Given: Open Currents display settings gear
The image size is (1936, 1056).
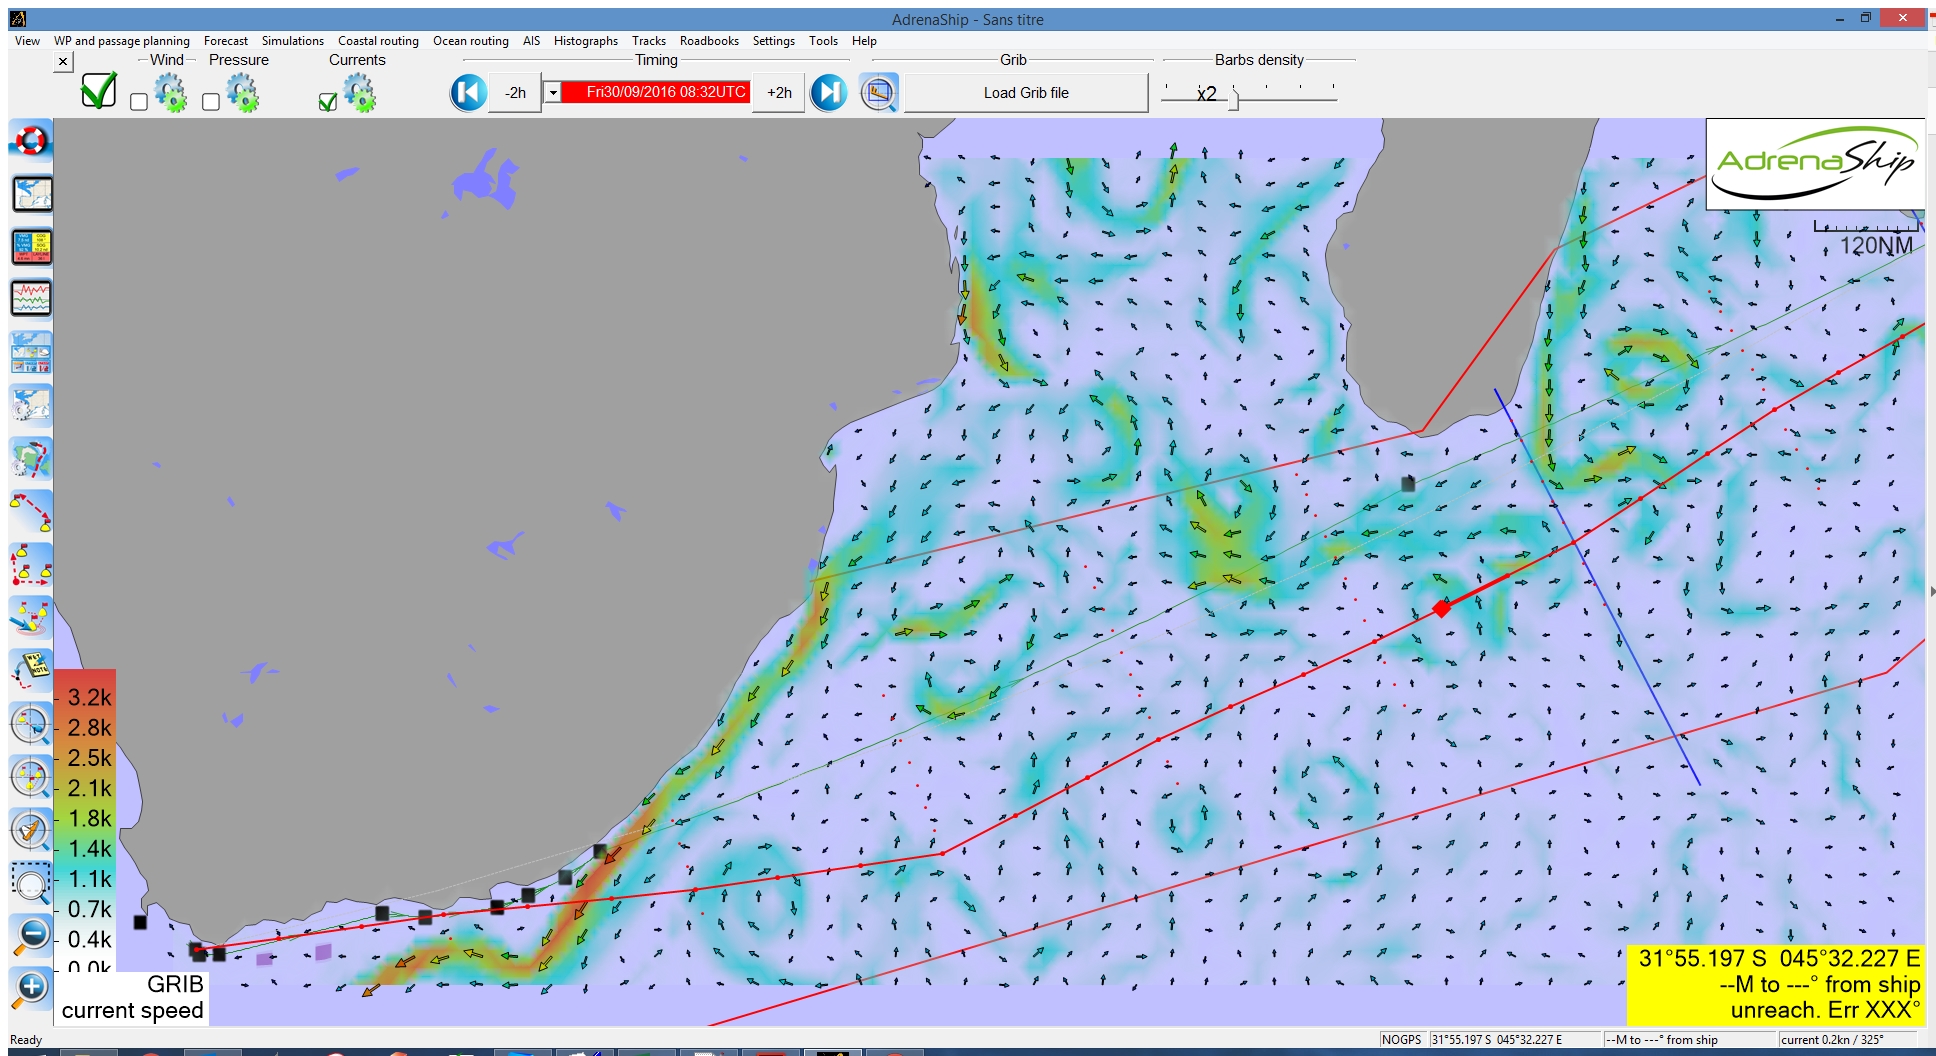Looking at the screenshot, I should (359, 94).
